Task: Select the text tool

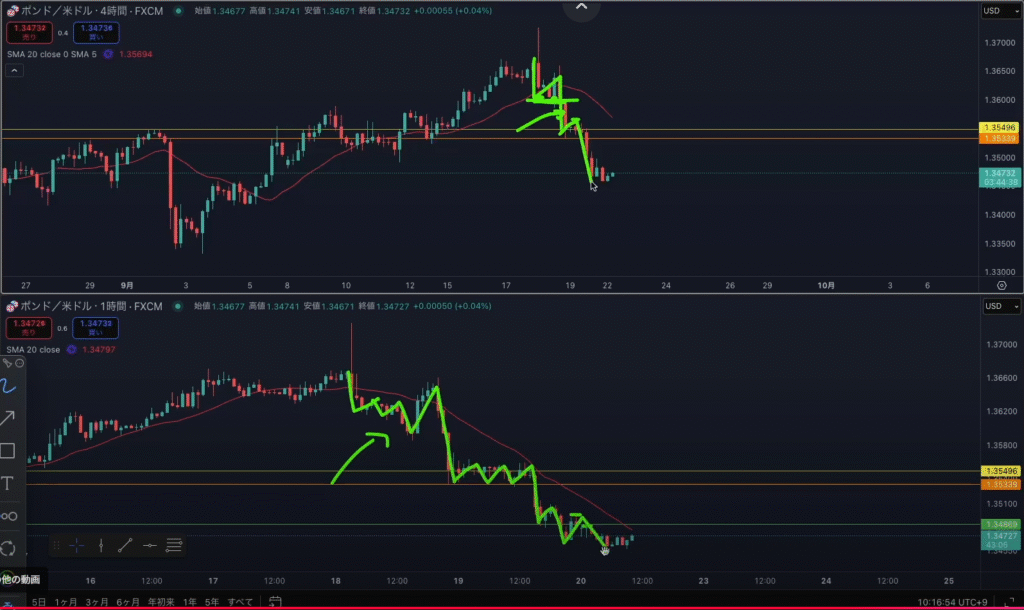Action: (9, 483)
